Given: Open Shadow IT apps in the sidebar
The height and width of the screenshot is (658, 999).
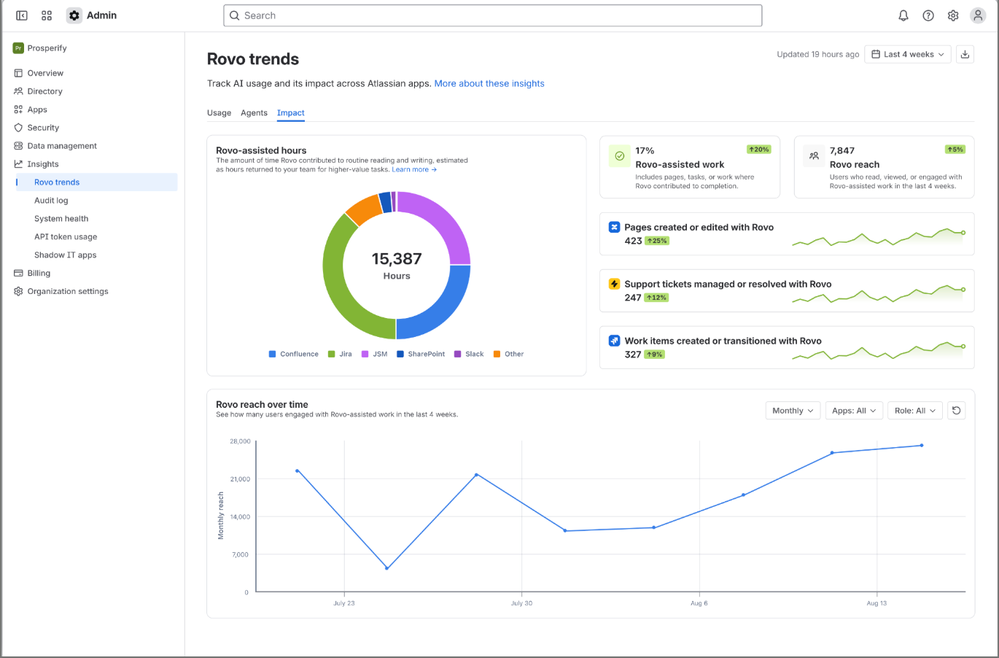Looking at the screenshot, I should tap(66, 255).
